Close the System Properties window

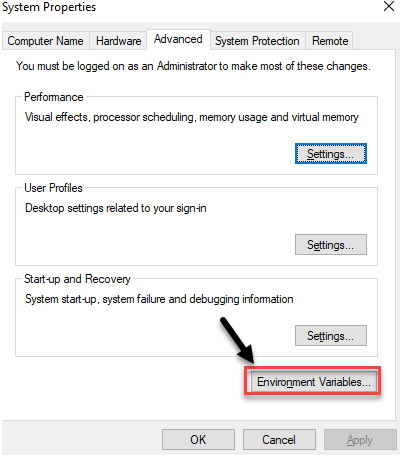pos(389,6)
